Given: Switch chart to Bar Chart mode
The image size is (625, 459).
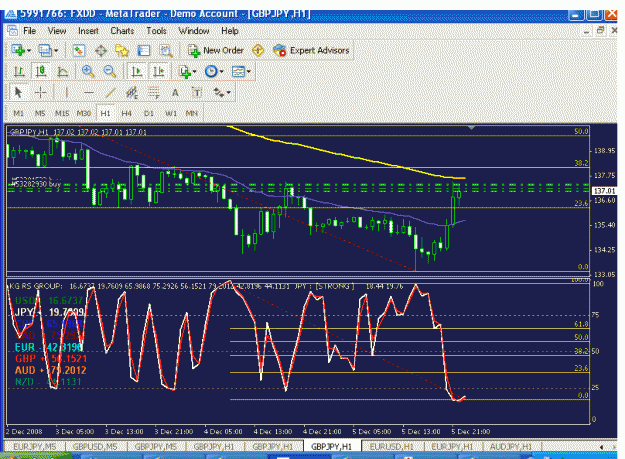Looking at the screenshot, I should 19,72.
